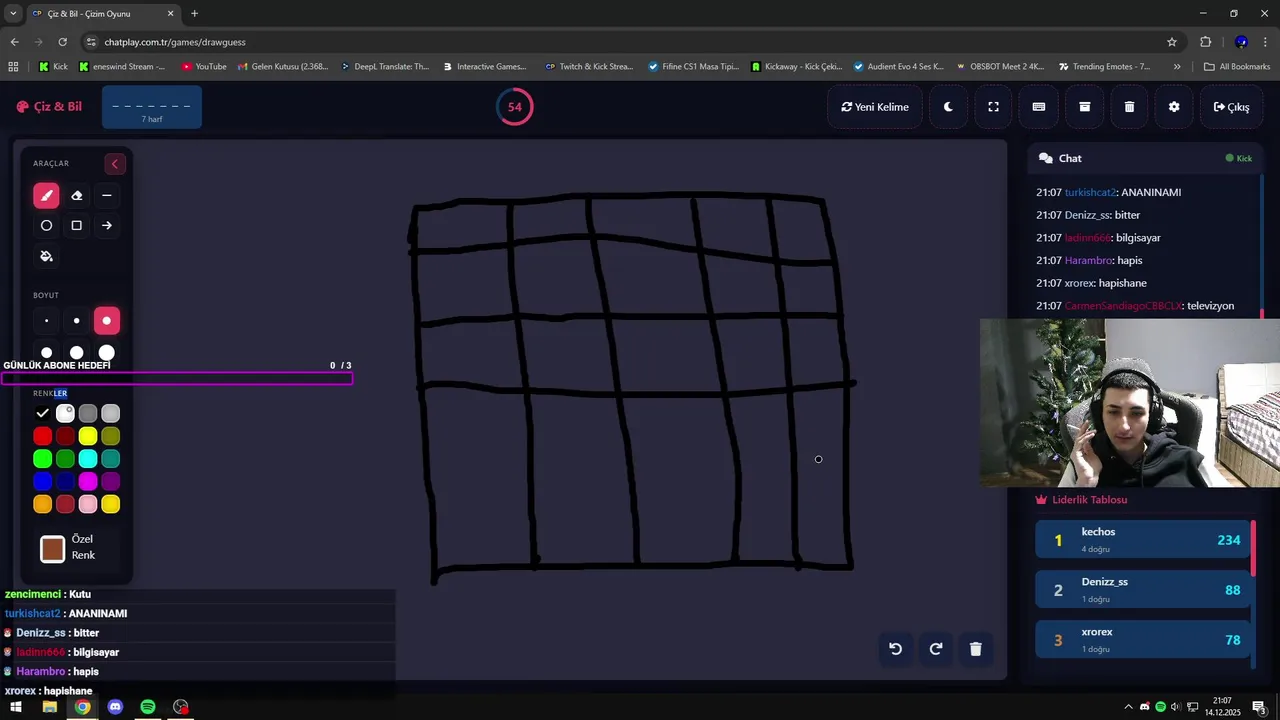1280x720 pixels.
Task: Open the keyboard icon in top toolbar
Action: tap(1039, 107)
